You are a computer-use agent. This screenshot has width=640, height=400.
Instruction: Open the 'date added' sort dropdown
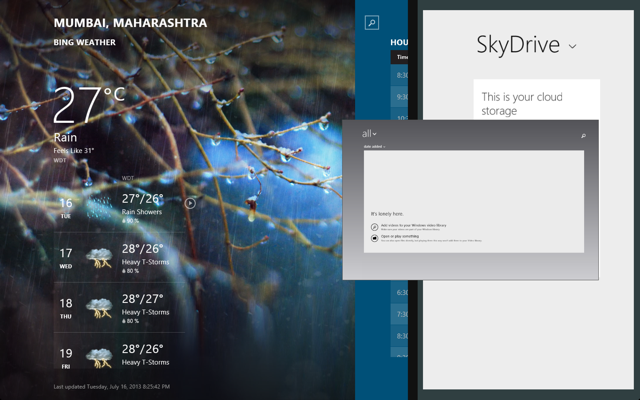tap(374, 147)
